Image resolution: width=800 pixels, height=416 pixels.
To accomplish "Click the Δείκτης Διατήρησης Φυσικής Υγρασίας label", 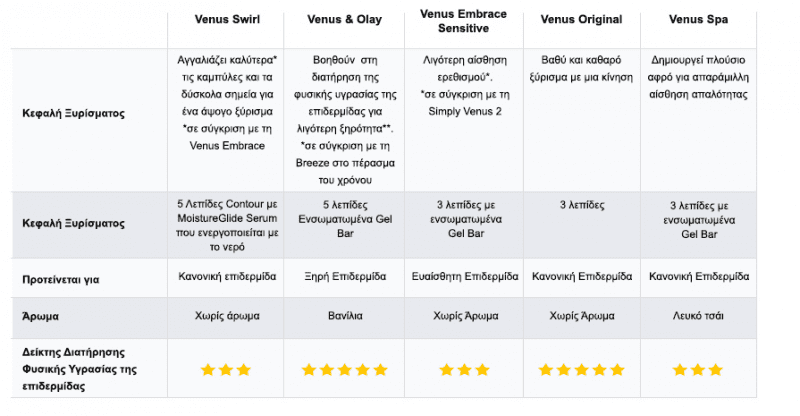I will coord(79,369).
